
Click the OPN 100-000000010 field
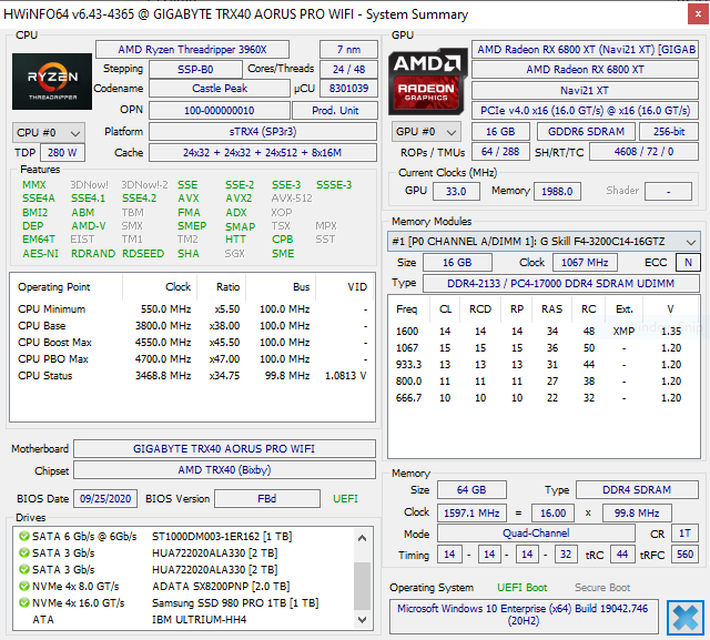click(x=220, y=110)
